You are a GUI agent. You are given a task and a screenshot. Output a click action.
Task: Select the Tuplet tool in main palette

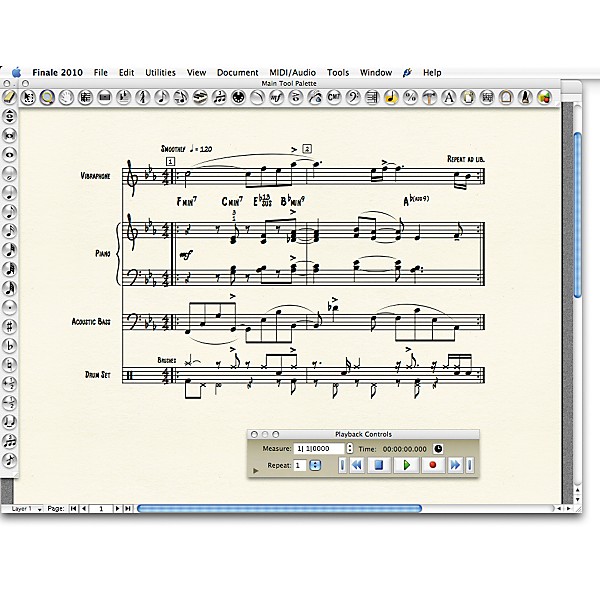click(x=219, y=98)
